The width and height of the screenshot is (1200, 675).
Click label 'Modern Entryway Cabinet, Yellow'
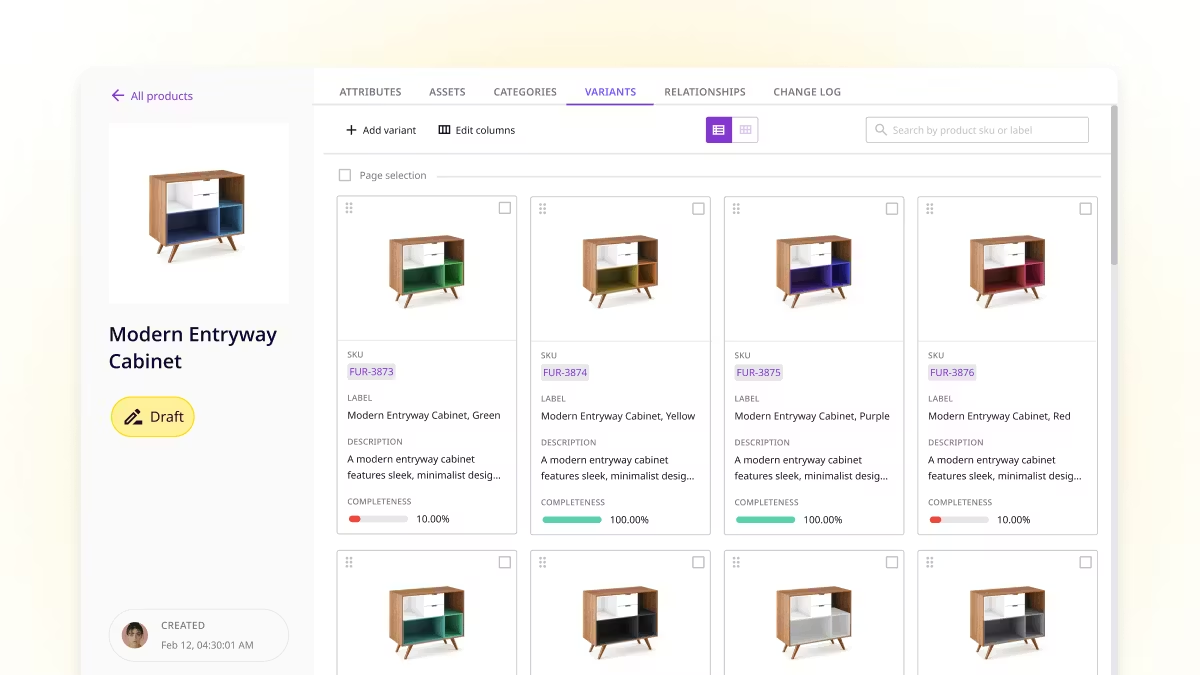[618, 416]
